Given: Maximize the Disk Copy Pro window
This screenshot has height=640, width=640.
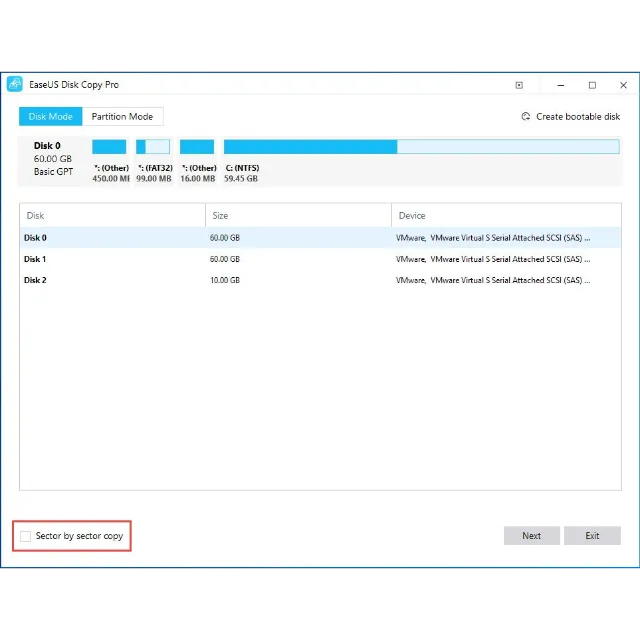Looking at the screenshot, I should coord(592,85).
